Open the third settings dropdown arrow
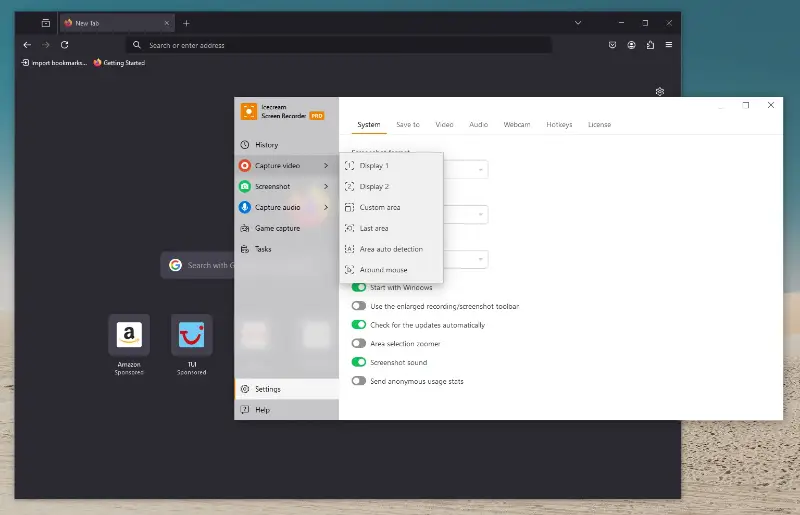Screen dimensions: 800x515 tap(480, 259)
